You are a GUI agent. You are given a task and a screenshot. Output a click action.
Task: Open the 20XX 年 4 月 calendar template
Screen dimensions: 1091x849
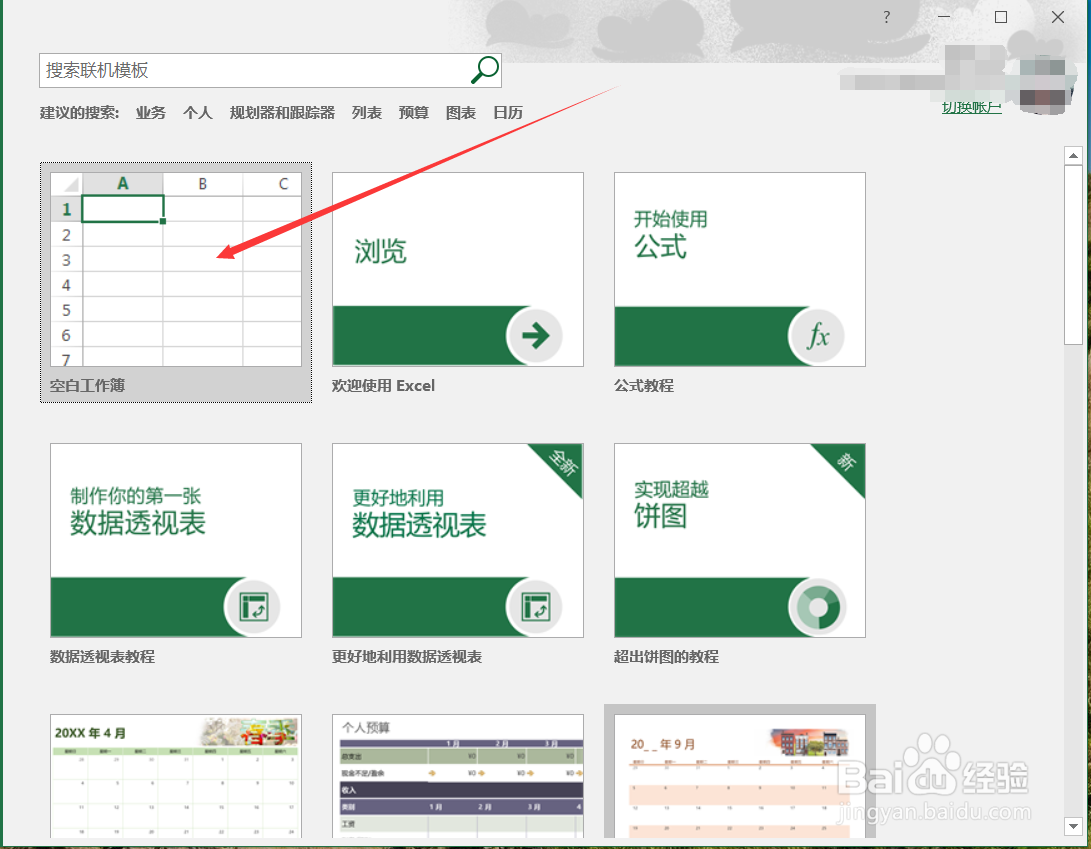point(176,775)
